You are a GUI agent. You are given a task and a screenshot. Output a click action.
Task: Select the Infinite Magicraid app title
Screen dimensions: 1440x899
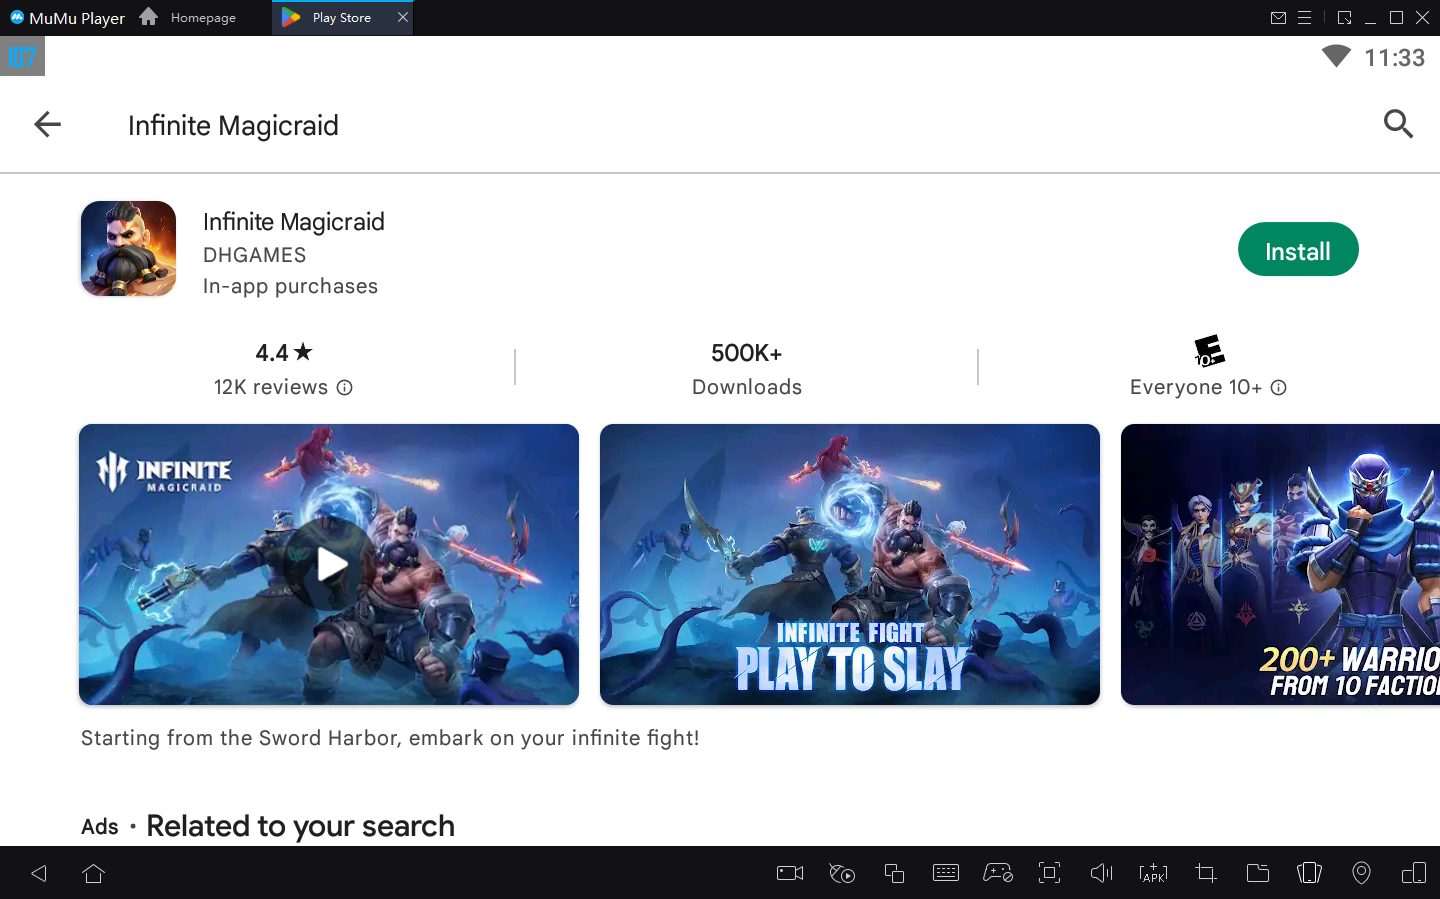tap(294, 222)
